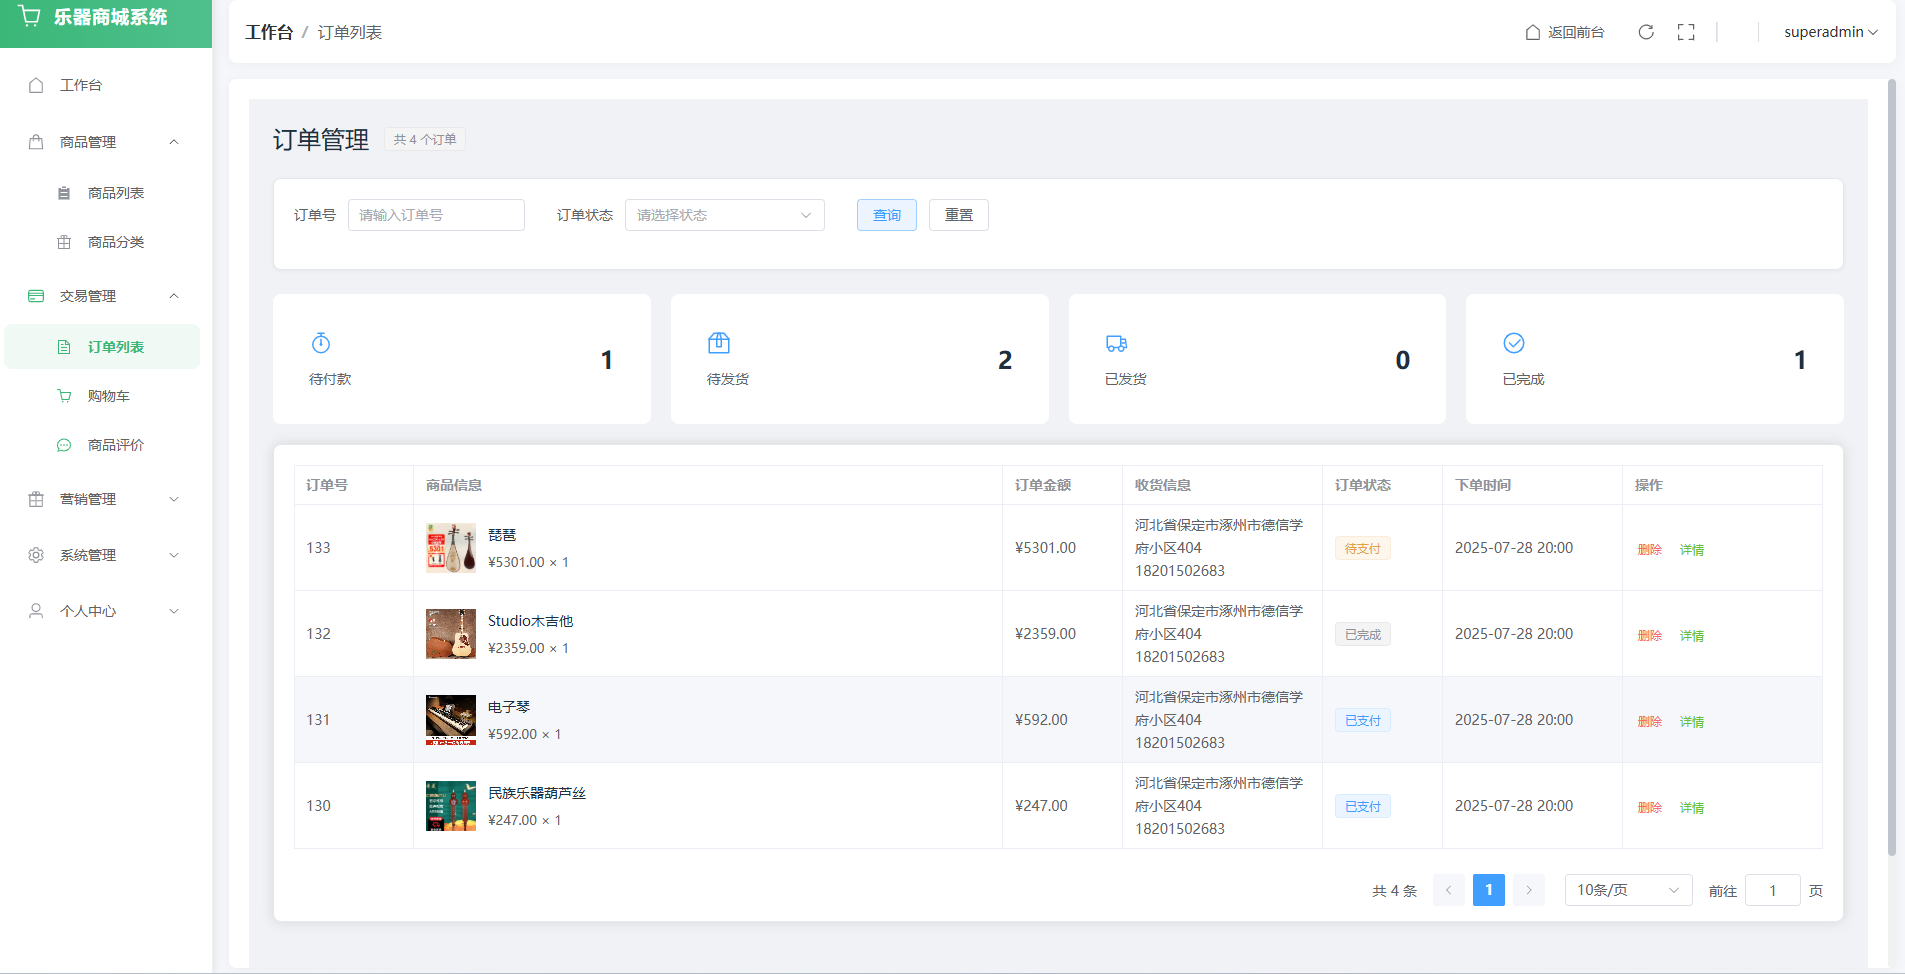Viewport: 1905px width, 974px height.
Task: Click the 已完成 checkmark circle icon
Action: click(1514, 343)
